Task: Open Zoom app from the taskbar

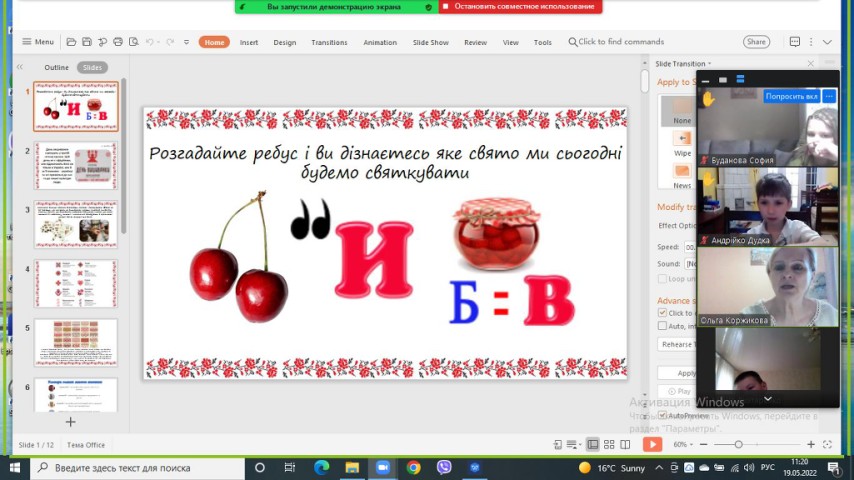Action: (x=381, y=467)
